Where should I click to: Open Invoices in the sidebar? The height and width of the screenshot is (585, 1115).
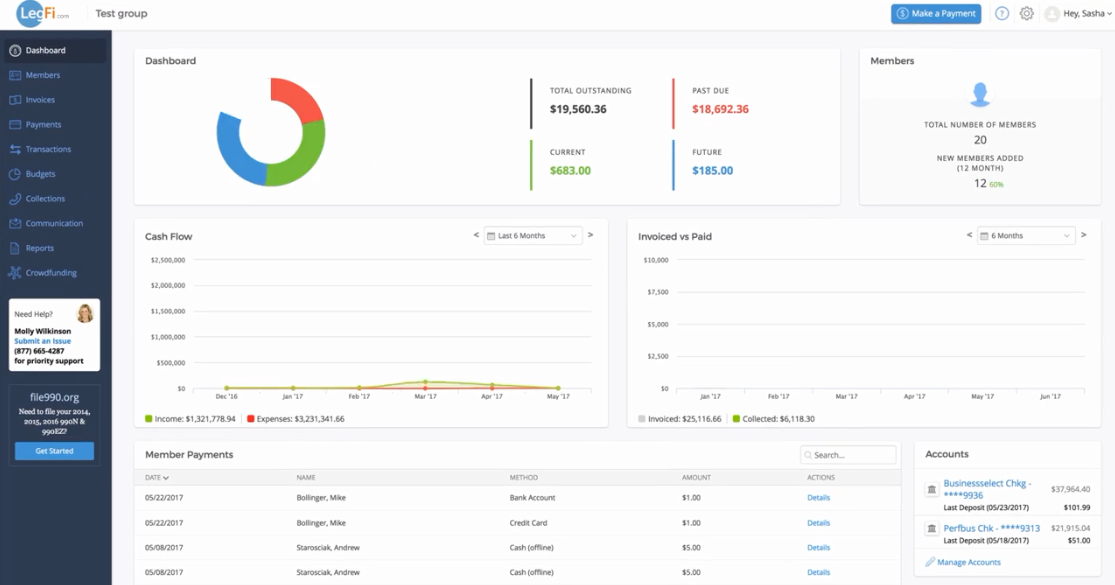click(40, 100)
